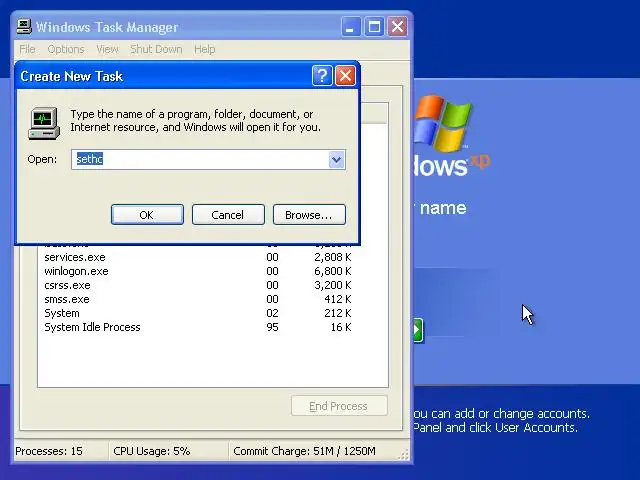The width and height of the screenshot is (640, 480).
Task: Click CPU Usage: 5% in the status bar
Action: click(x=152, y=451)
